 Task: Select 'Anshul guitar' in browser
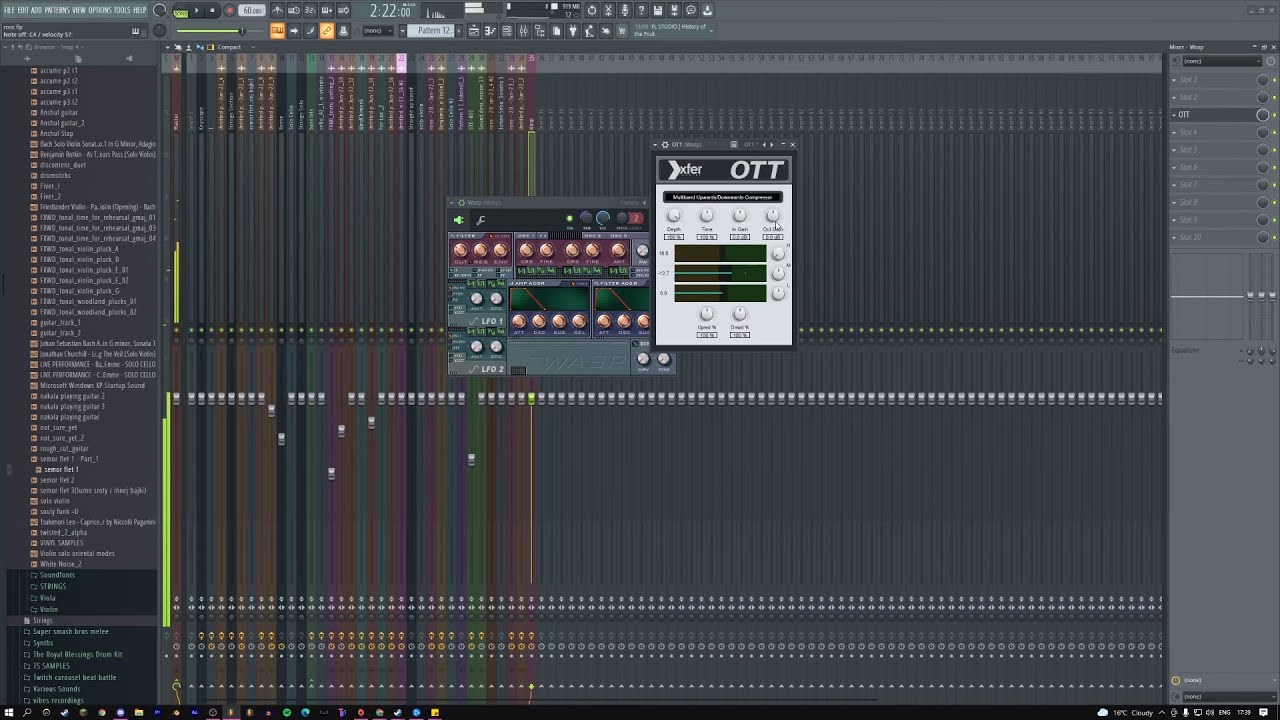pos(59,112)
